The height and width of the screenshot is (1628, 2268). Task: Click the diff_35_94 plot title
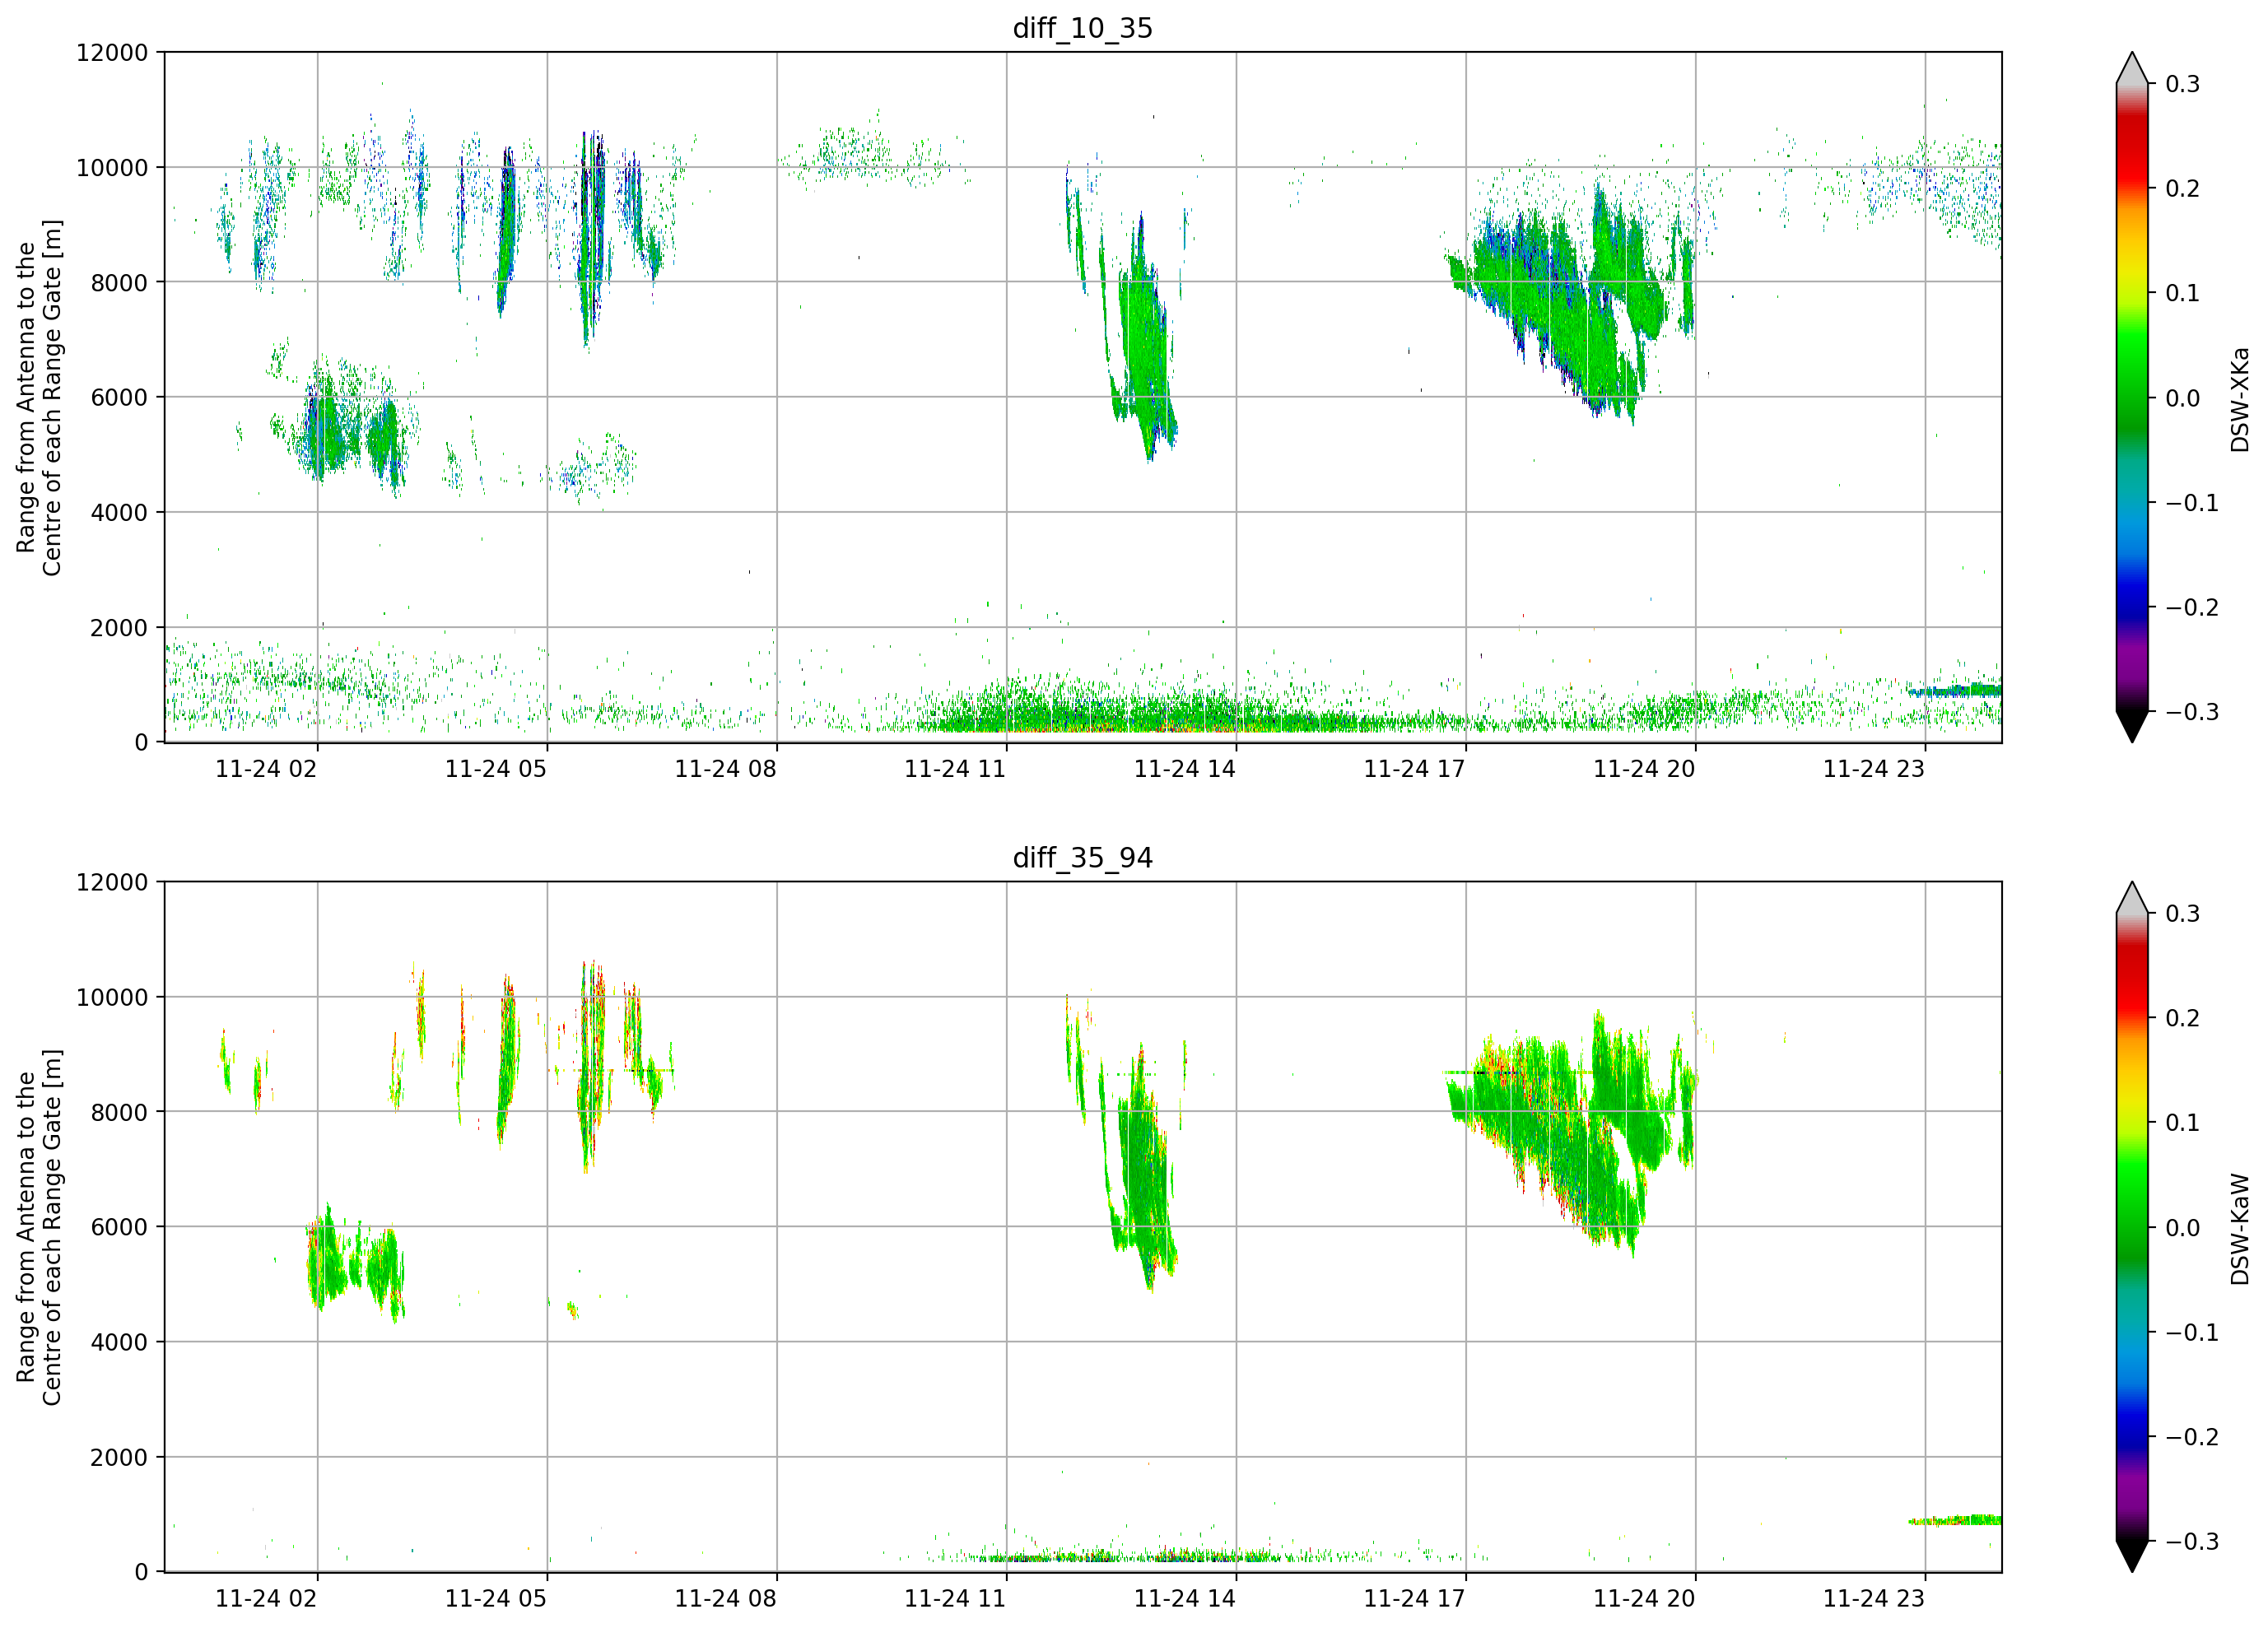[1083, 858]
